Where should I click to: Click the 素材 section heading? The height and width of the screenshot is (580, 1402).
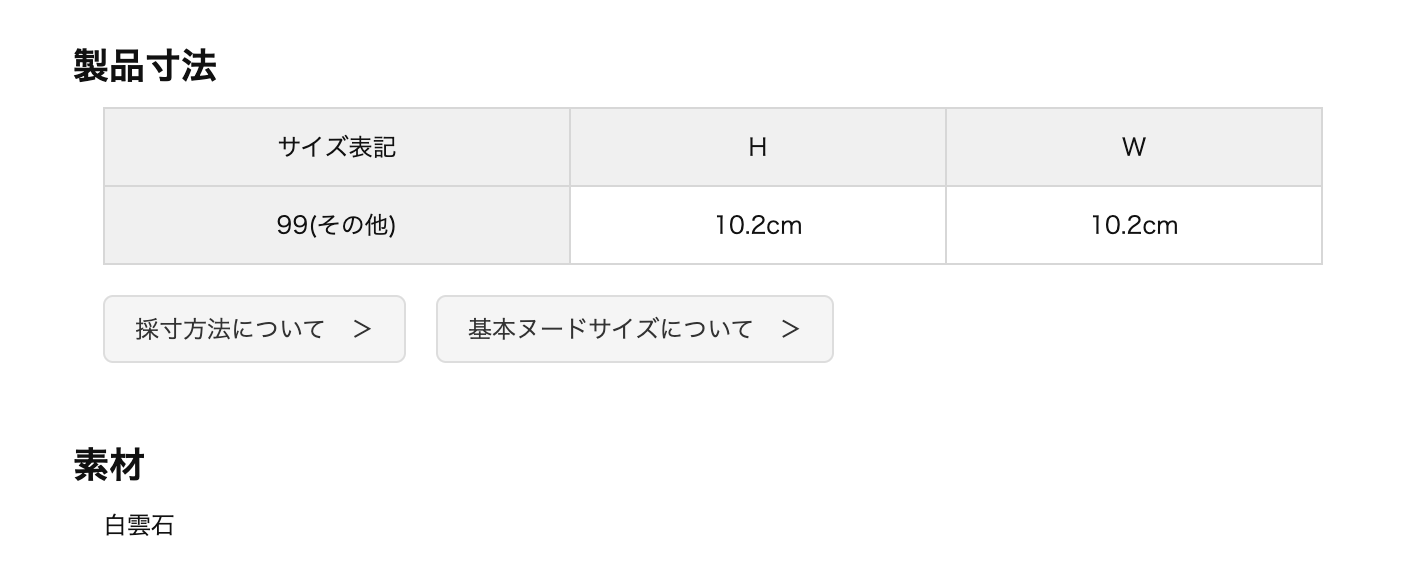tap(109, 465)
